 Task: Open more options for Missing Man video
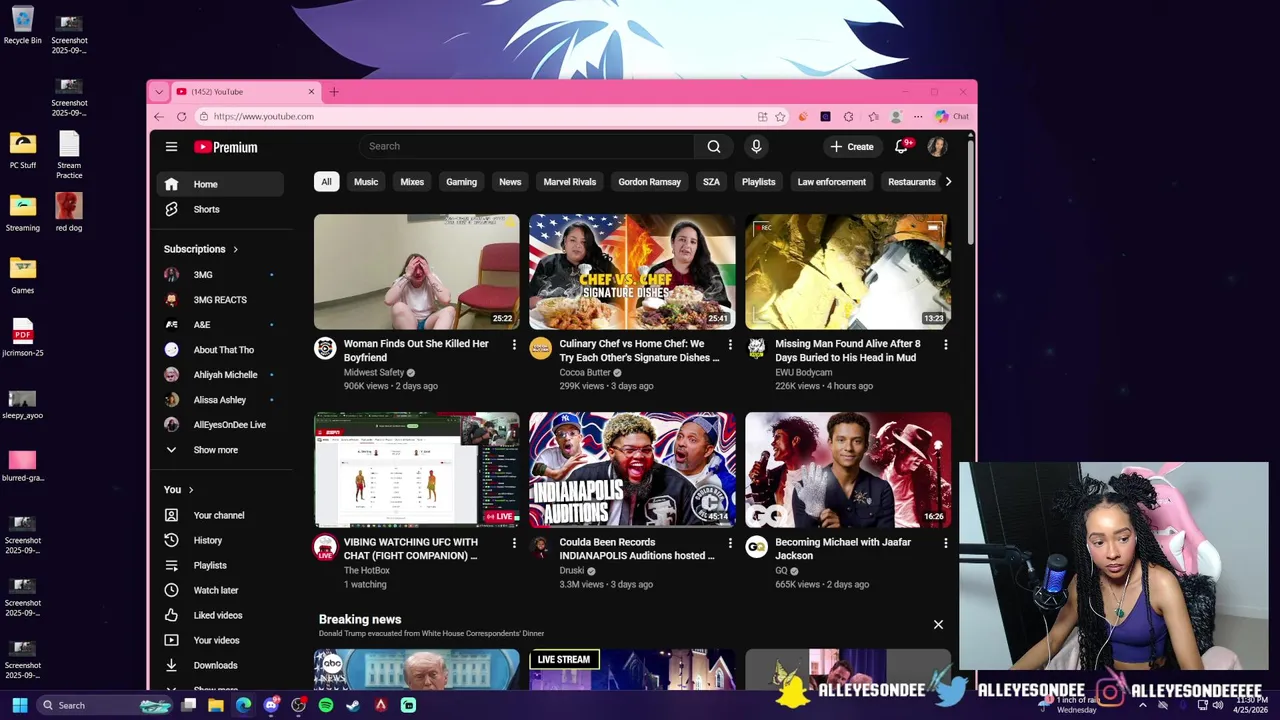click(x=945, y=344)
